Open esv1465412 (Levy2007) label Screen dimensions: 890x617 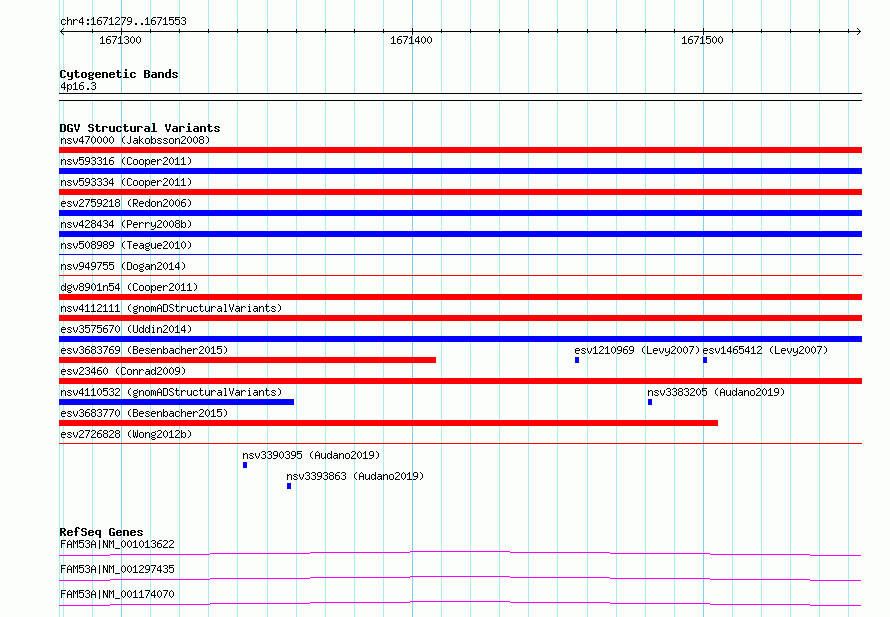click(765, 350)
